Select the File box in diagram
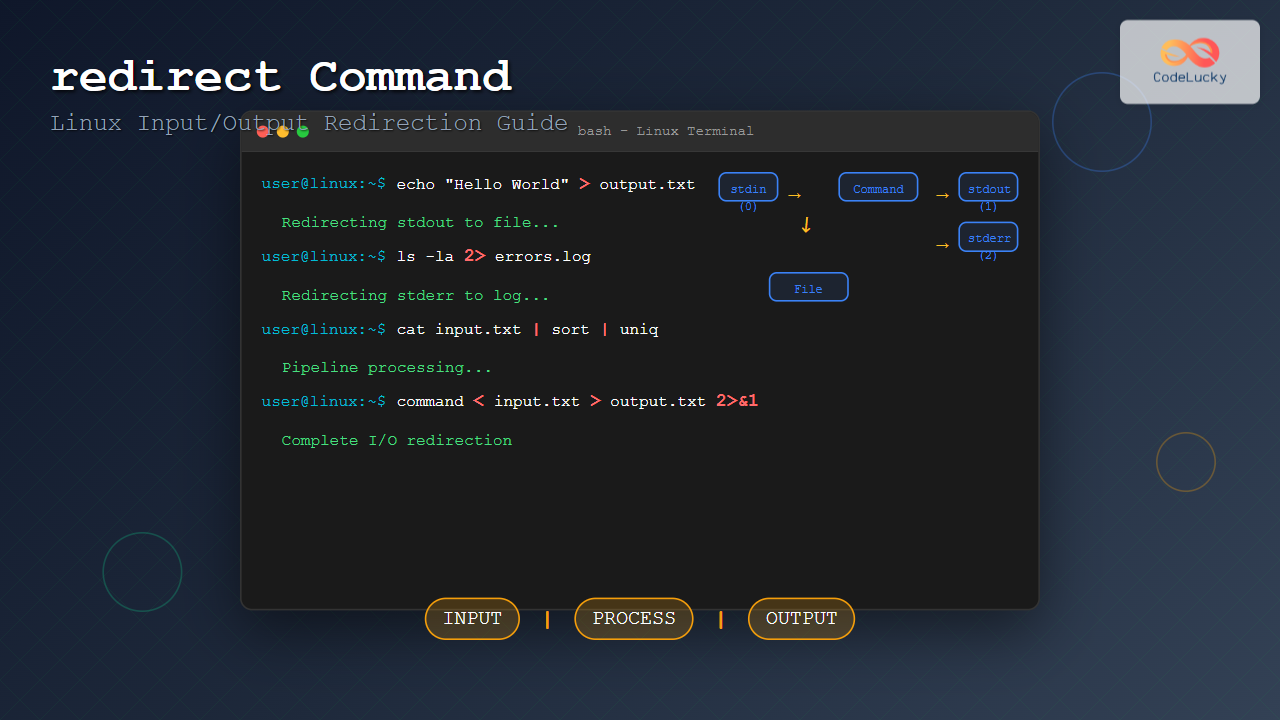Viewport: 1280px width, 720px height. pos(808,287)
